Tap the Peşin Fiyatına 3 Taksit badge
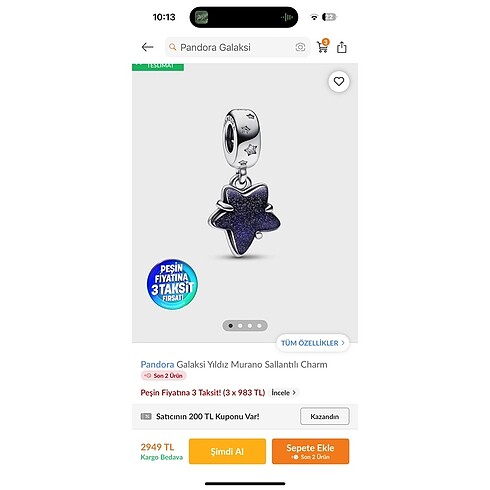This screenshot has height=490, width=490. tap(172, 284)
